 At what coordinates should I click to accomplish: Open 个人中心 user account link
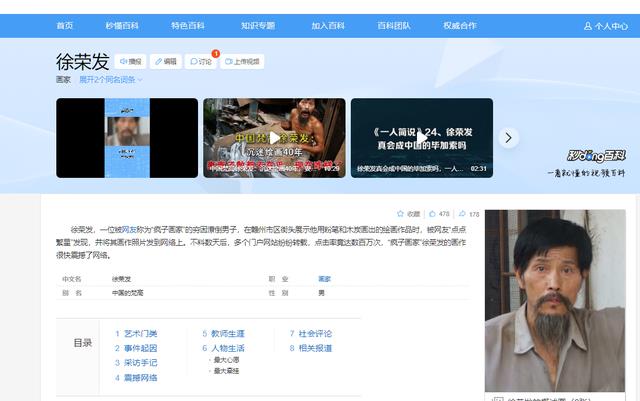(x=606, y=26)
